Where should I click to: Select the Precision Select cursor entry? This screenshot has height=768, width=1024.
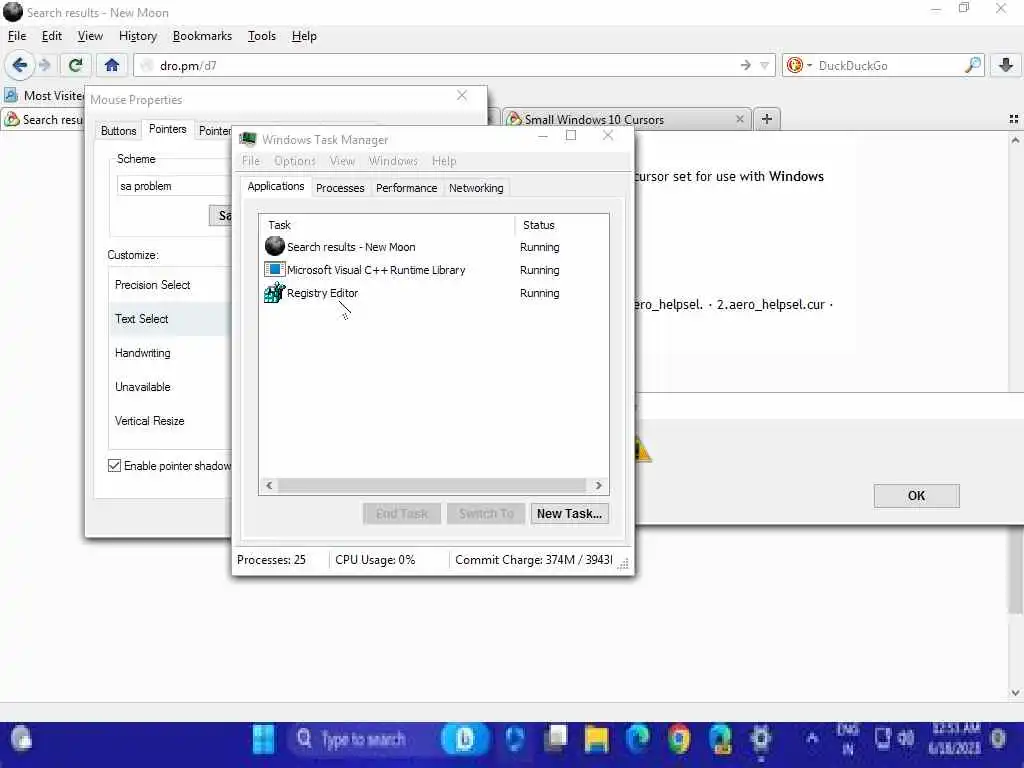point(170,285)
